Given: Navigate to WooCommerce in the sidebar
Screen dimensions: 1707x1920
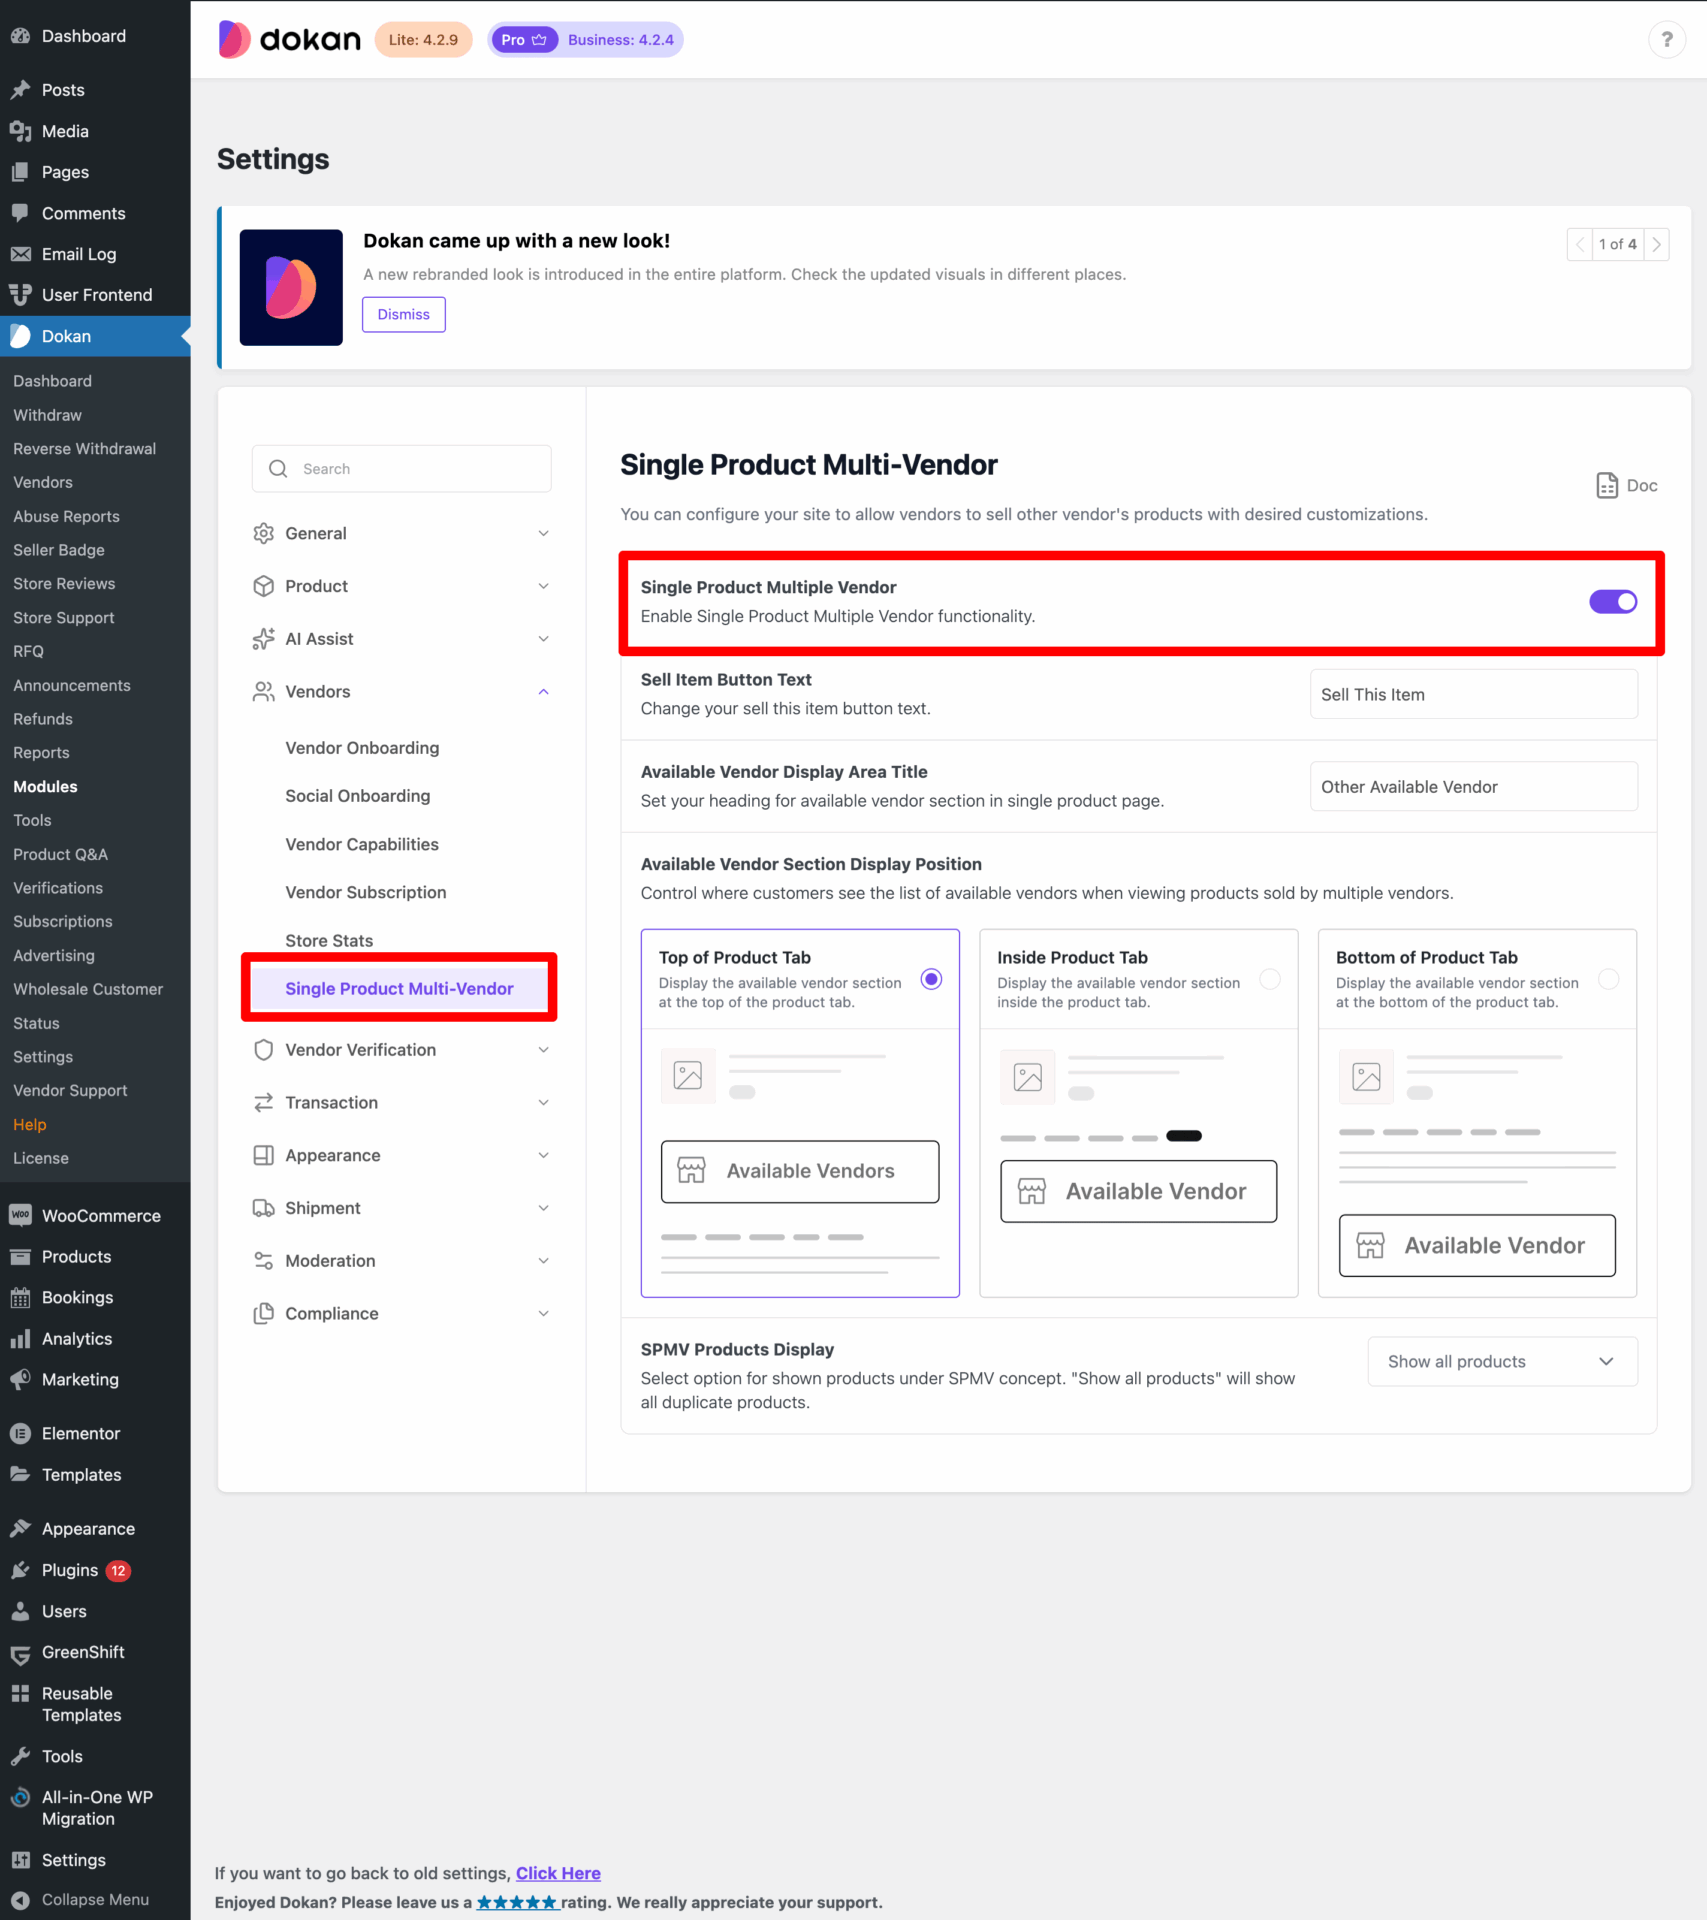Looking at the screenshot, I should pos(101,1215).
